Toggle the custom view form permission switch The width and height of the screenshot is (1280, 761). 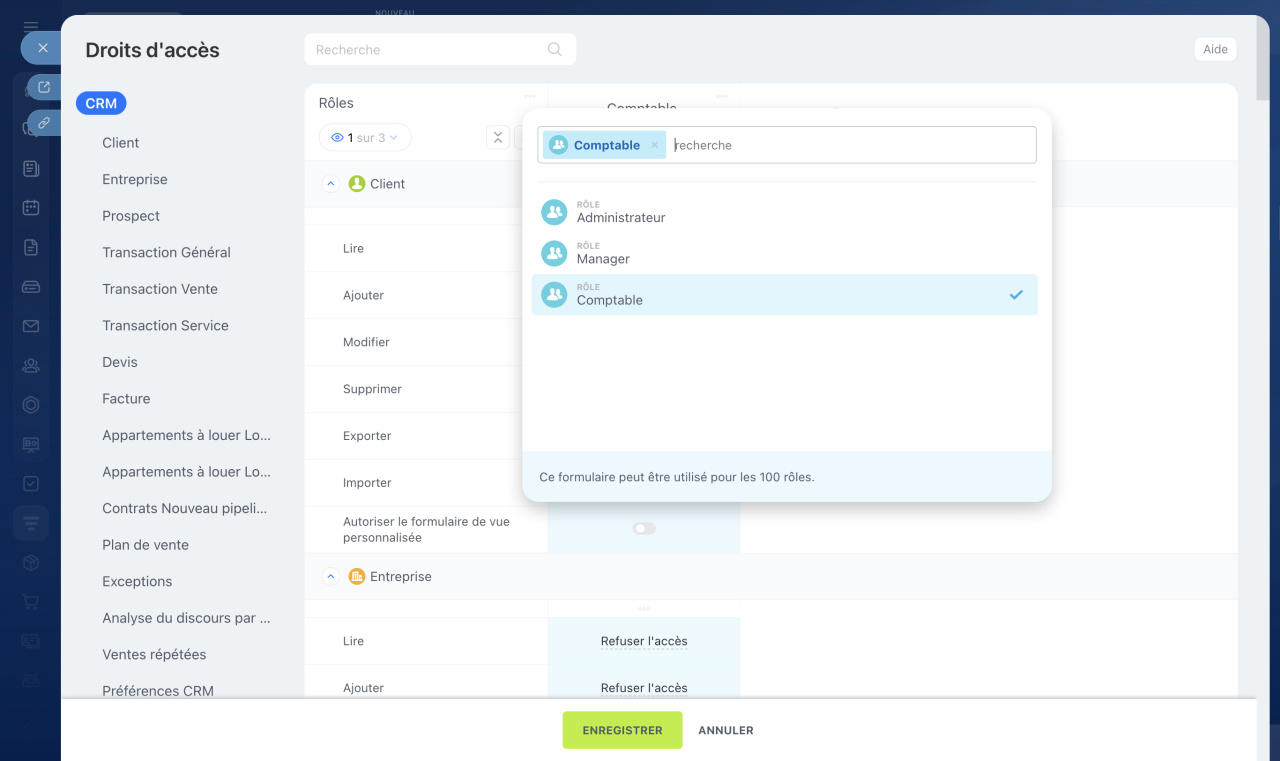[644, 529]
